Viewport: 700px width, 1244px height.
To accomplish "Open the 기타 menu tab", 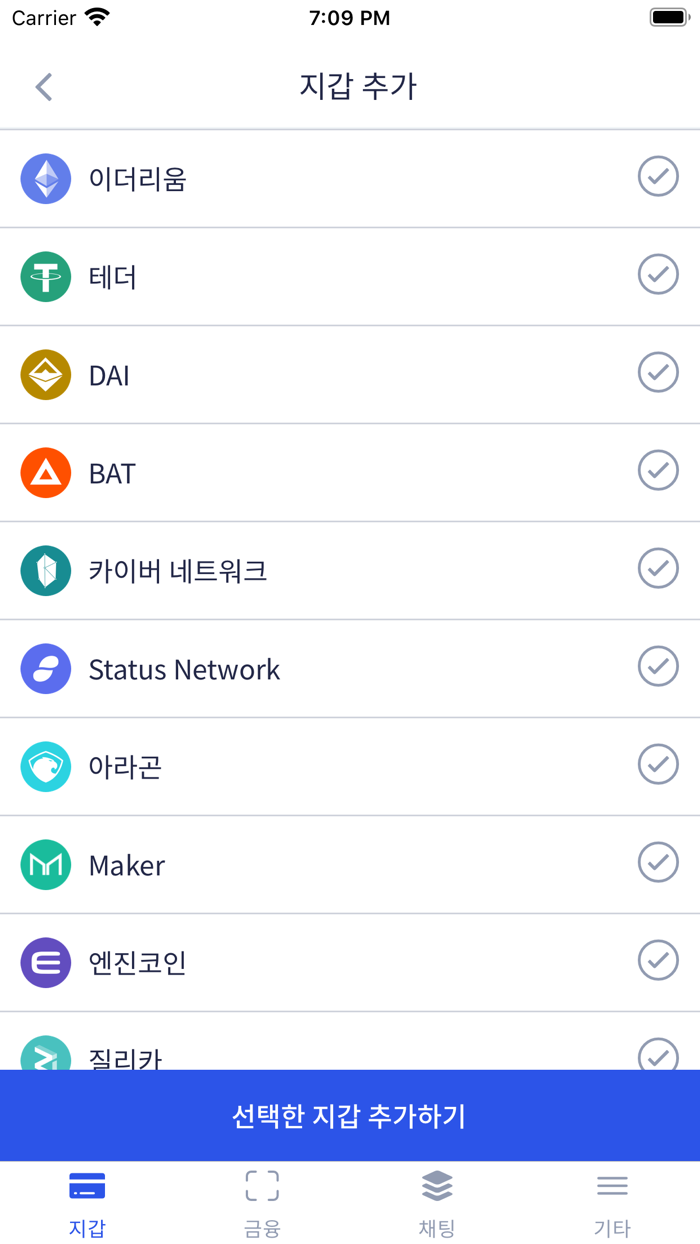I will pos(612,1203).
